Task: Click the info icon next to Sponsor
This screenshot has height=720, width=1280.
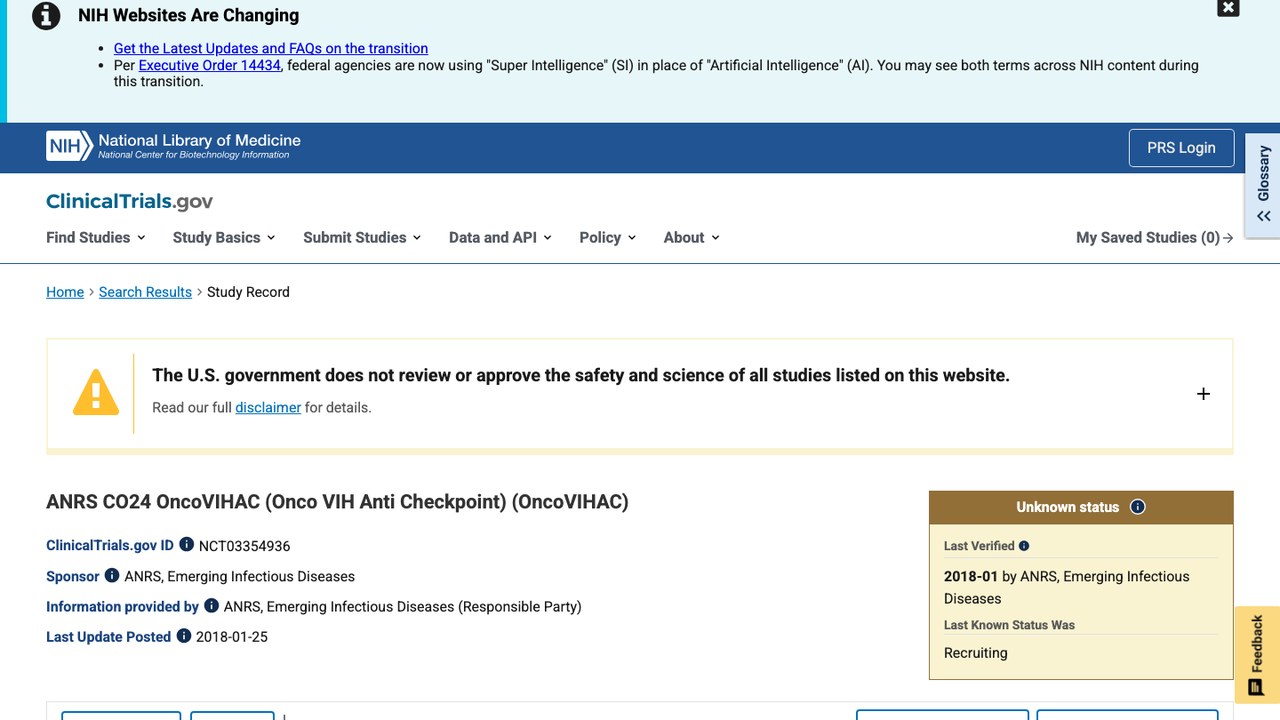Action: pos(112,575)
